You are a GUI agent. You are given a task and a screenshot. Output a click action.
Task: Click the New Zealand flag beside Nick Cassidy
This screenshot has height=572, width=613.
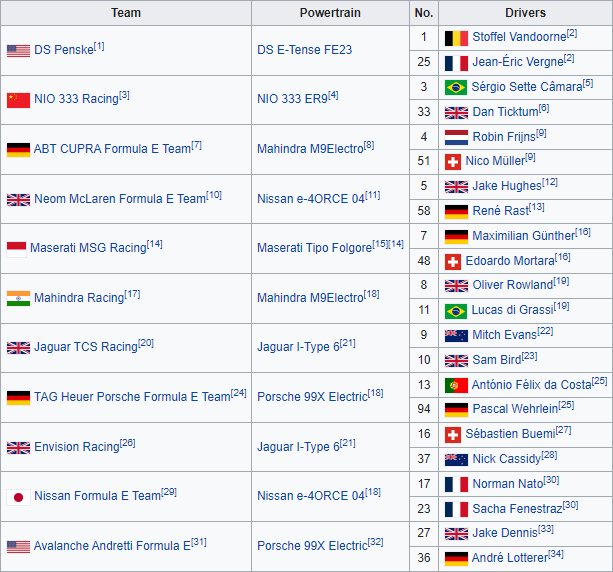456,460
